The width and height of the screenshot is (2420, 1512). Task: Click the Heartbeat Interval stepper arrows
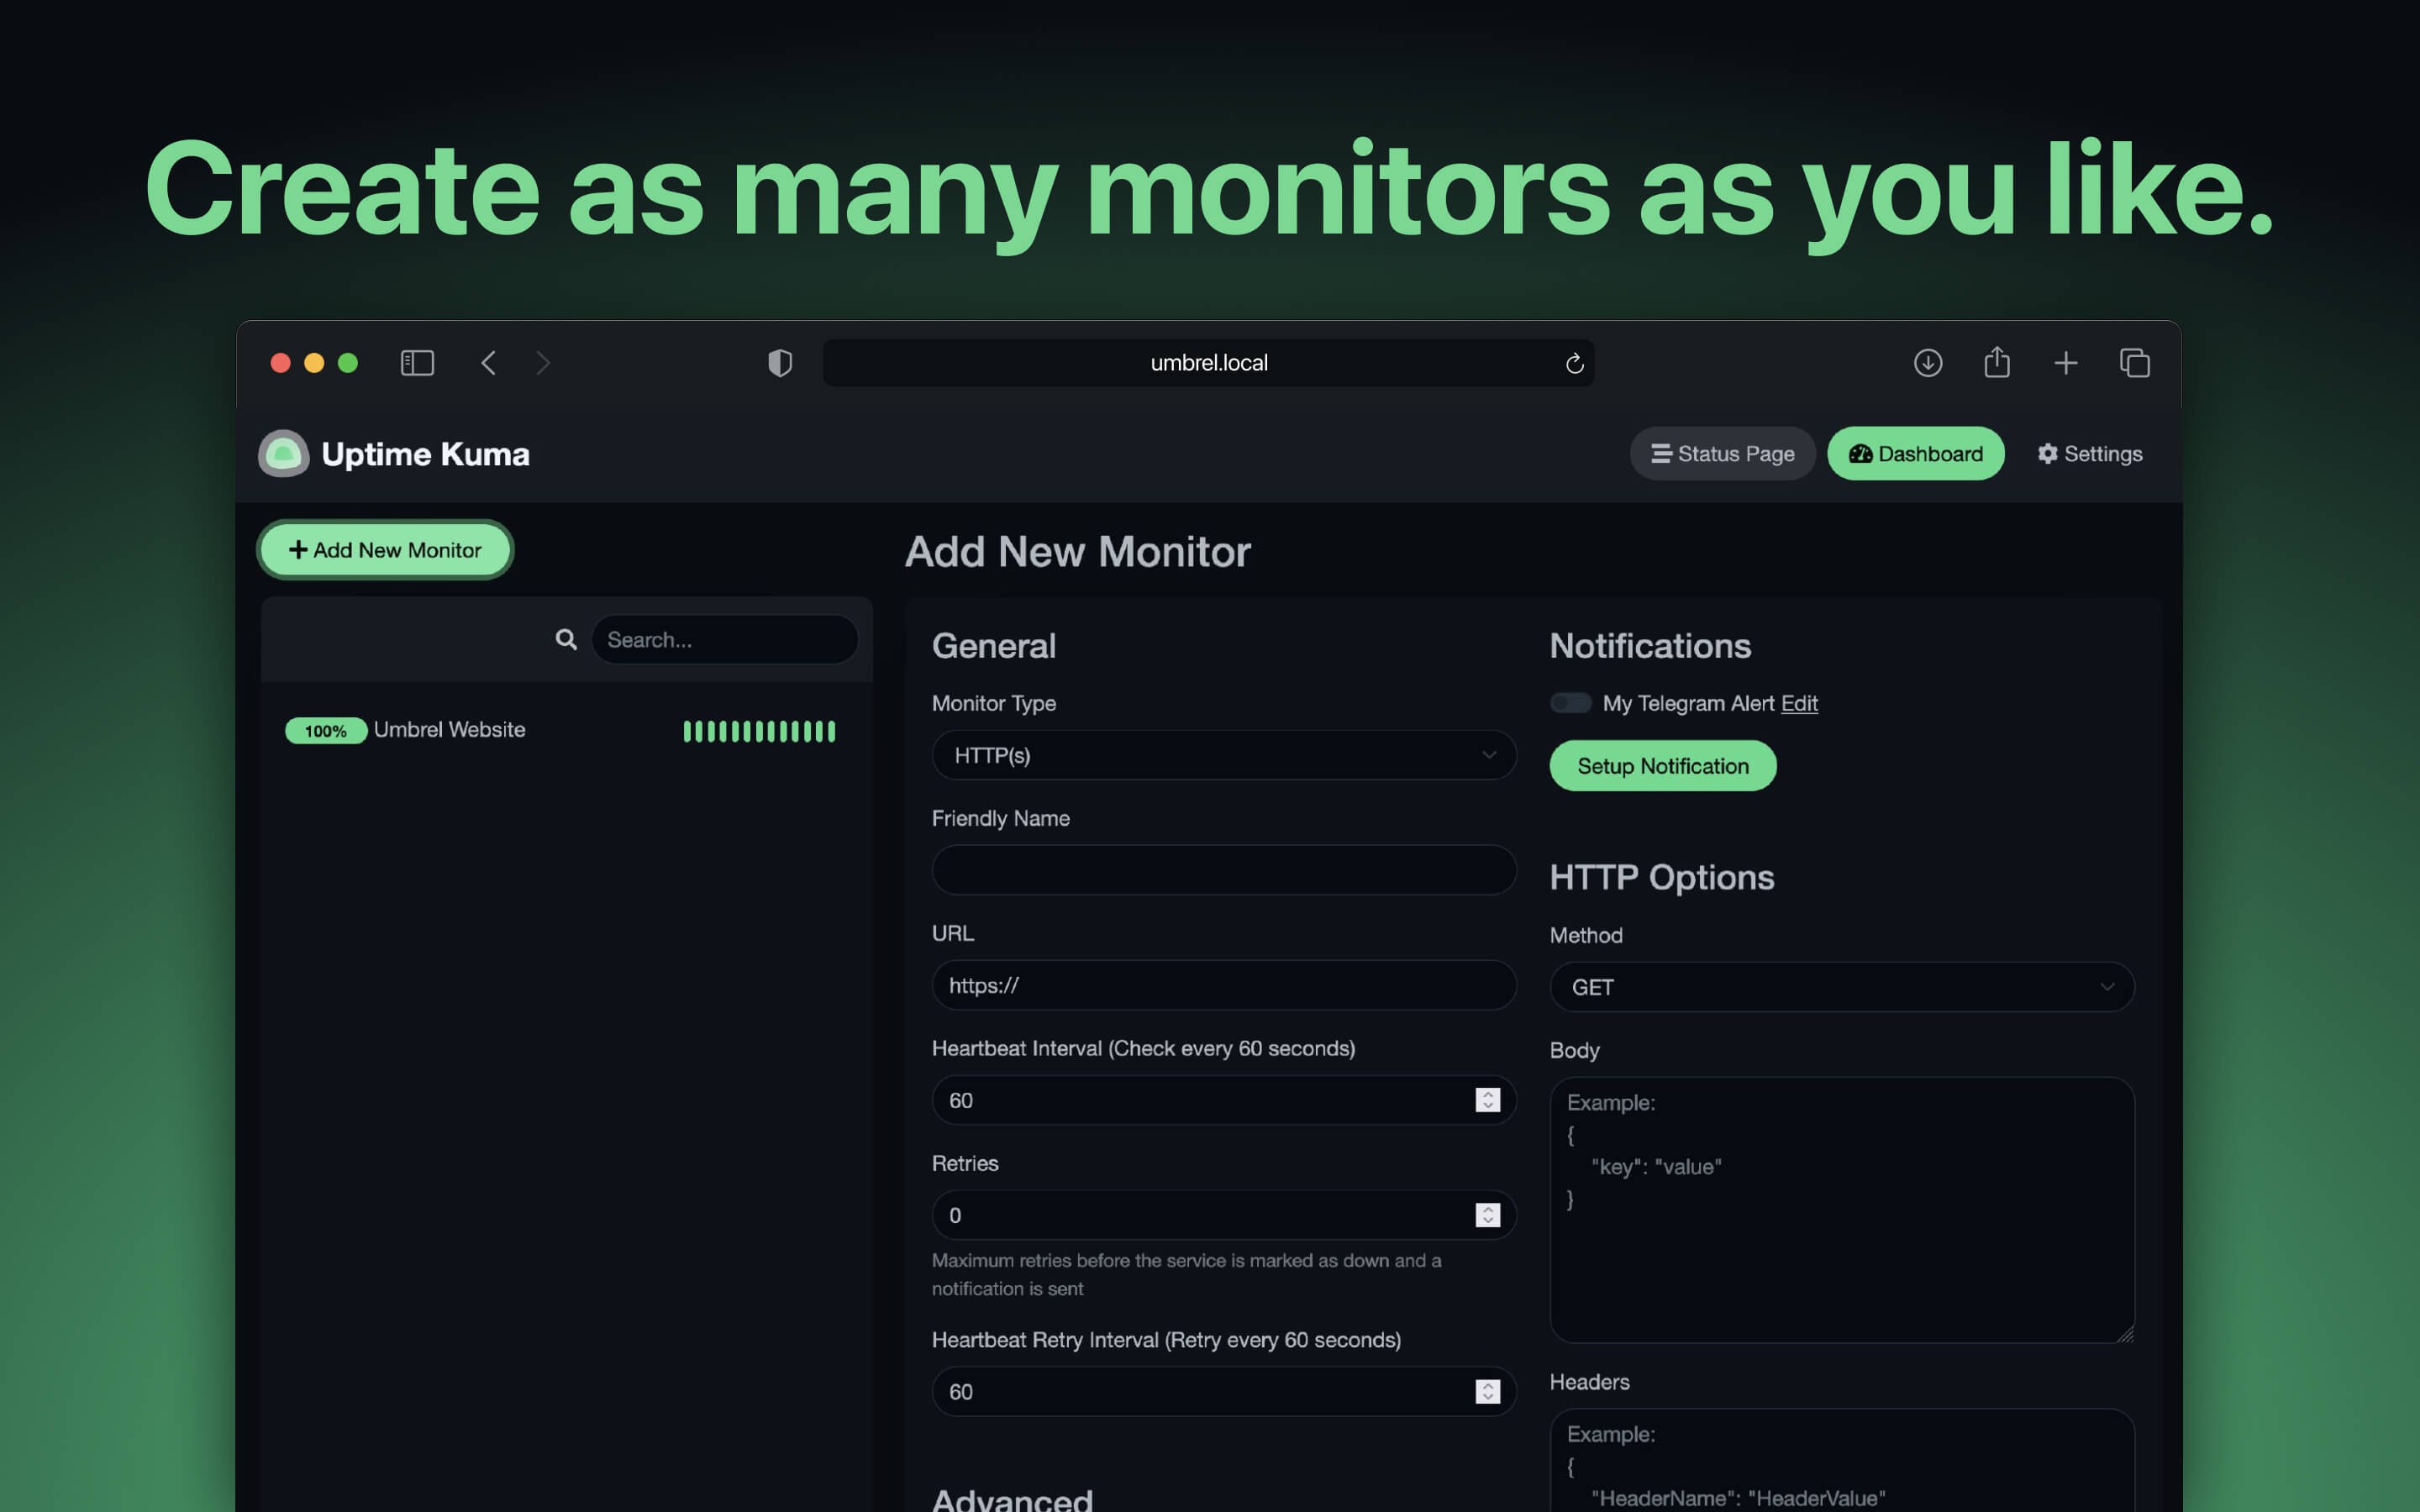coord(1487,1100)
